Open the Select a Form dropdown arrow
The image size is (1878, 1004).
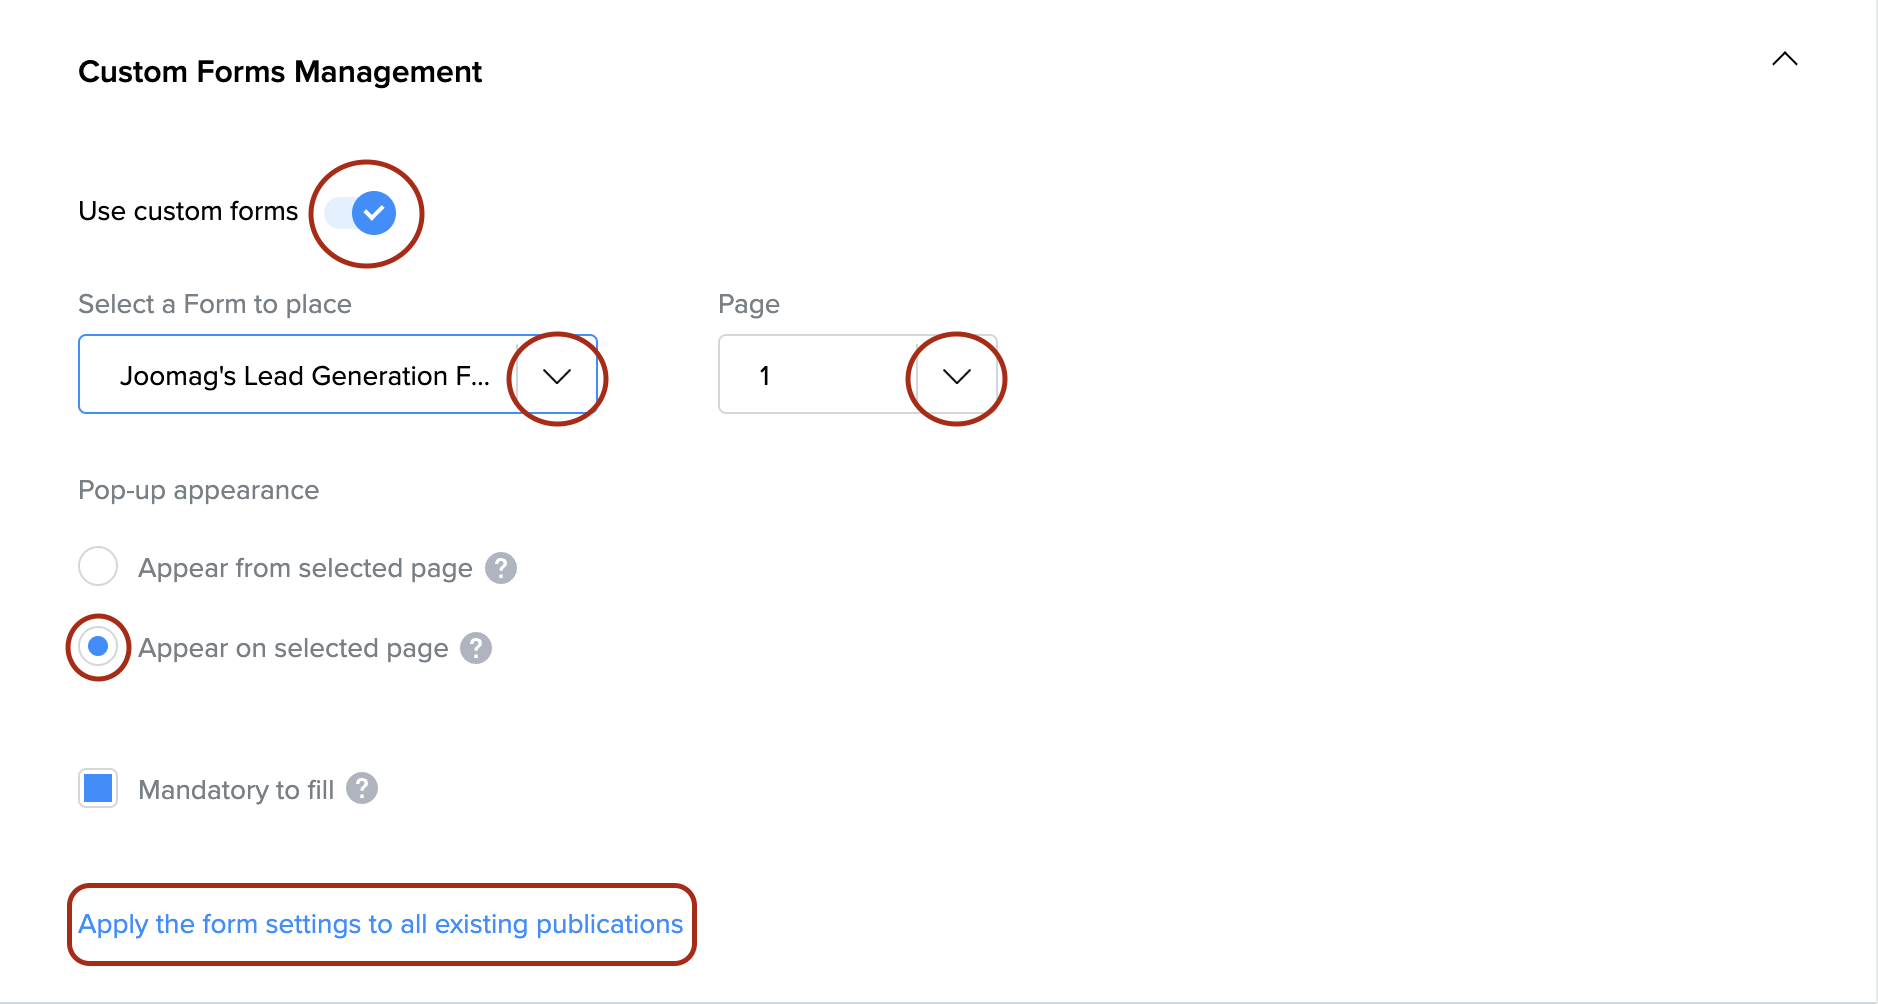[x=556, y=376]
